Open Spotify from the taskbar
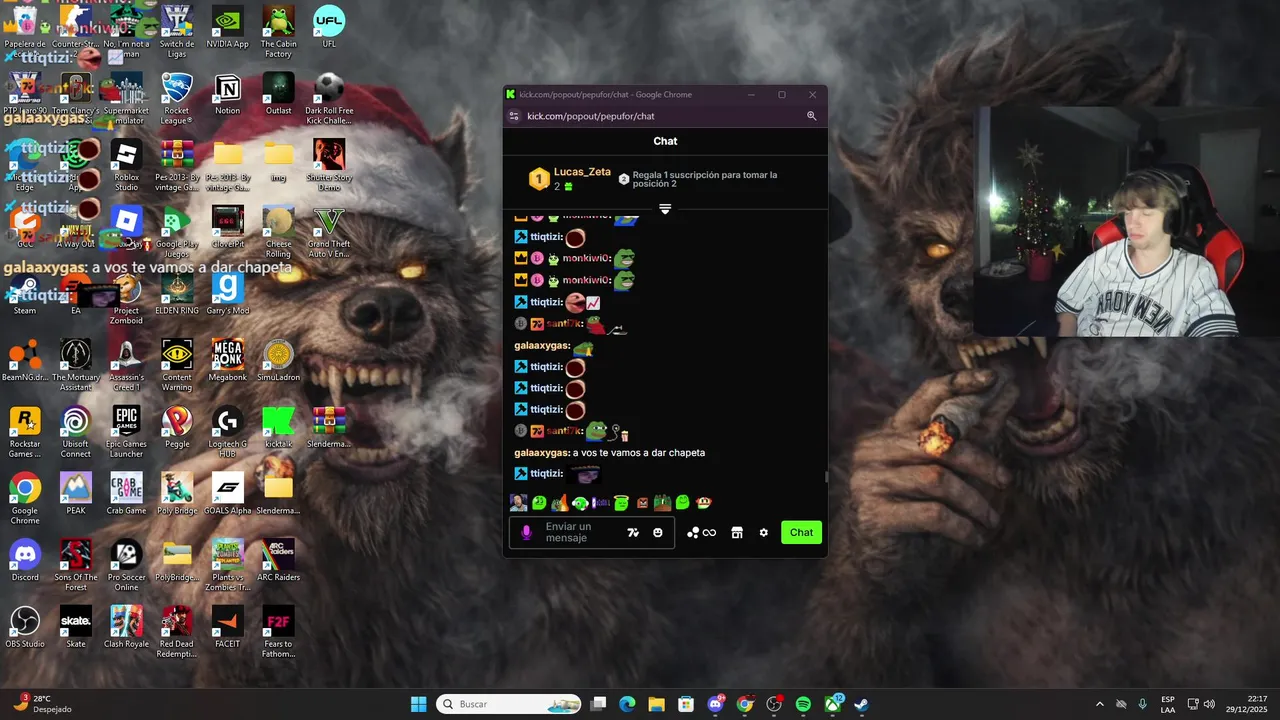1280x720 pixels. click(x=803, y=704)
